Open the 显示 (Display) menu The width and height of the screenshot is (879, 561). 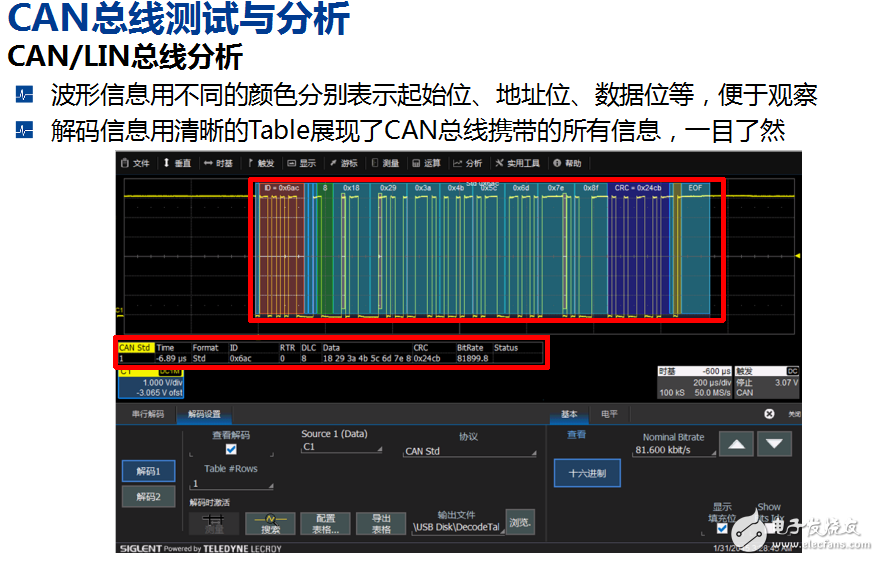pos(302,163)
